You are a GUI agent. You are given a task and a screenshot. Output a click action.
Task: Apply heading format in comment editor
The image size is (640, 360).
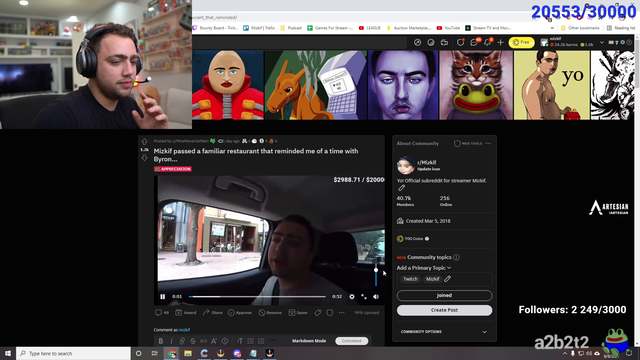click(240, 341)
